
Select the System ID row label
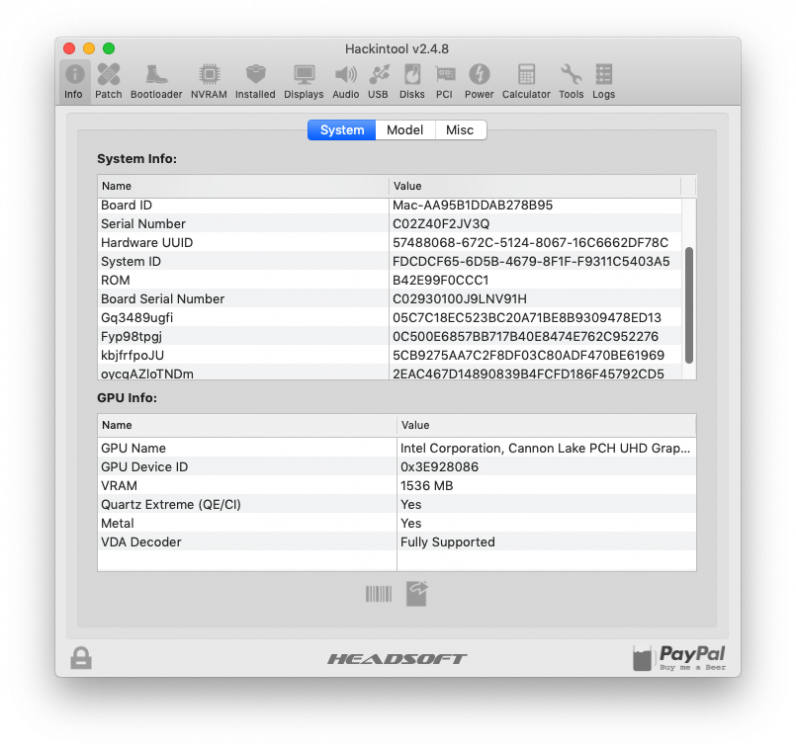(x=131, y=262)
